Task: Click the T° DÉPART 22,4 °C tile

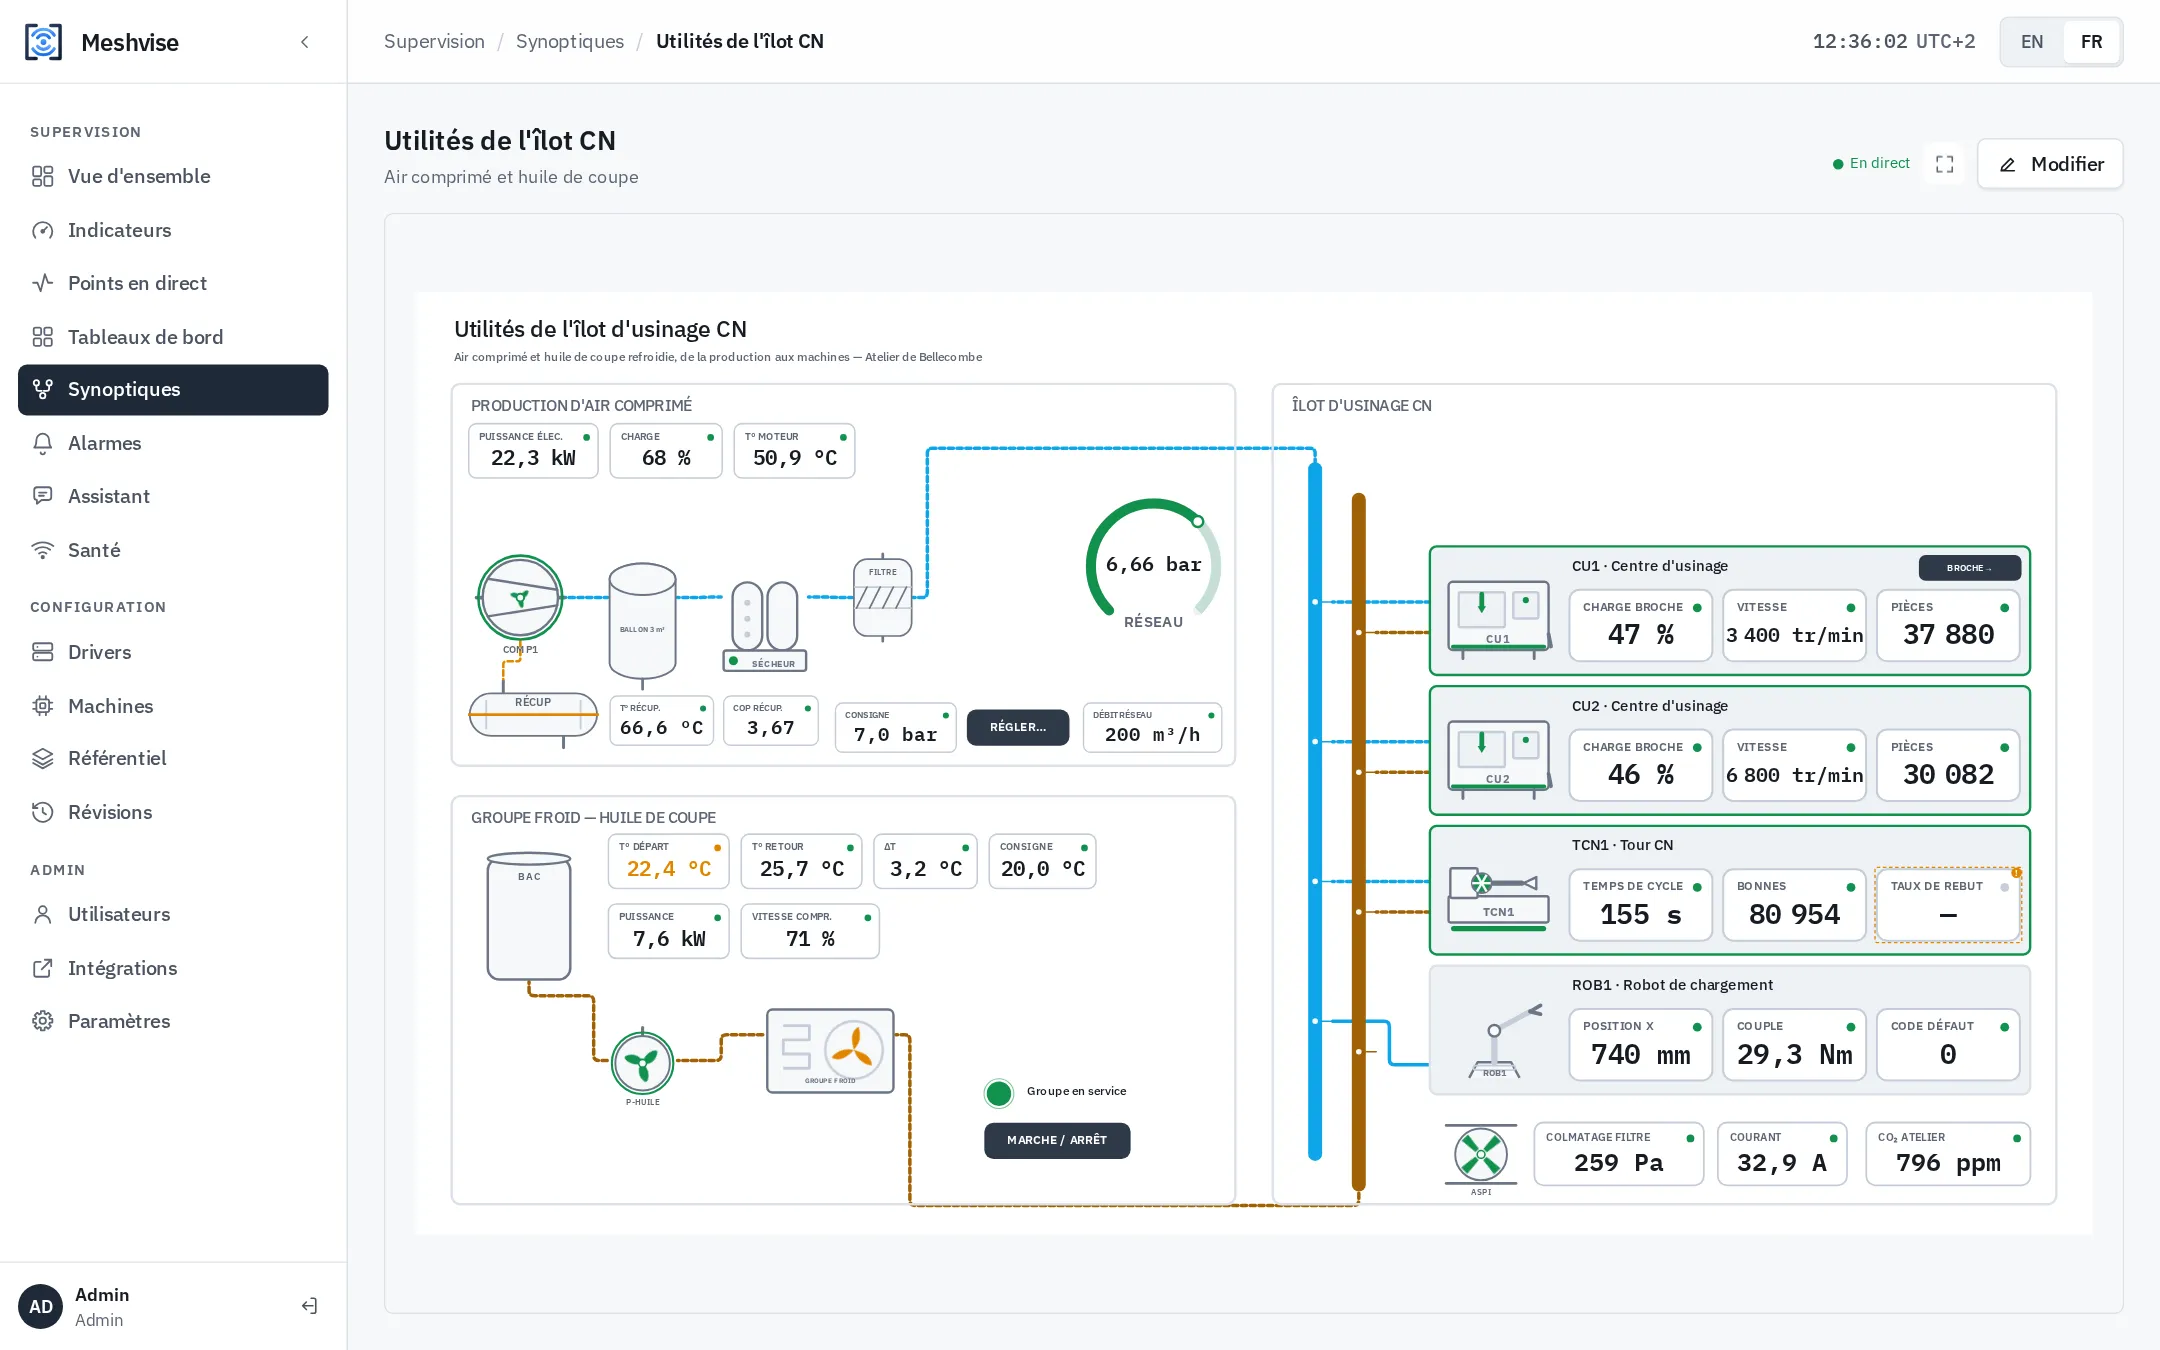Action: 668,861
